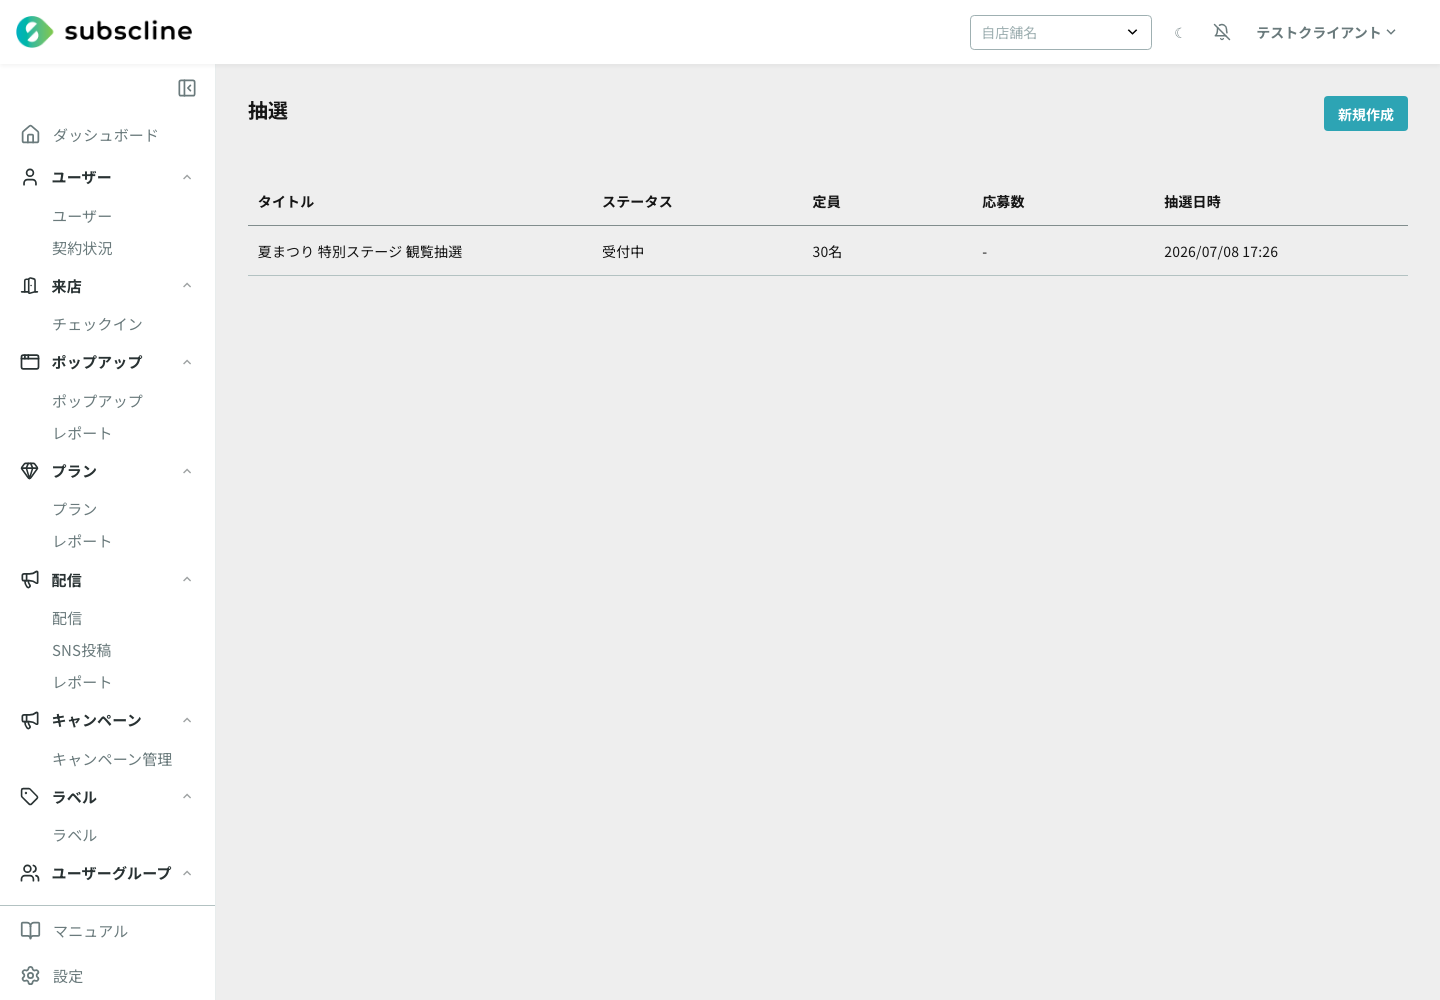Click the ポップアップ window icon
The image size is (1440, 1000).
click(x=30, y=362)
